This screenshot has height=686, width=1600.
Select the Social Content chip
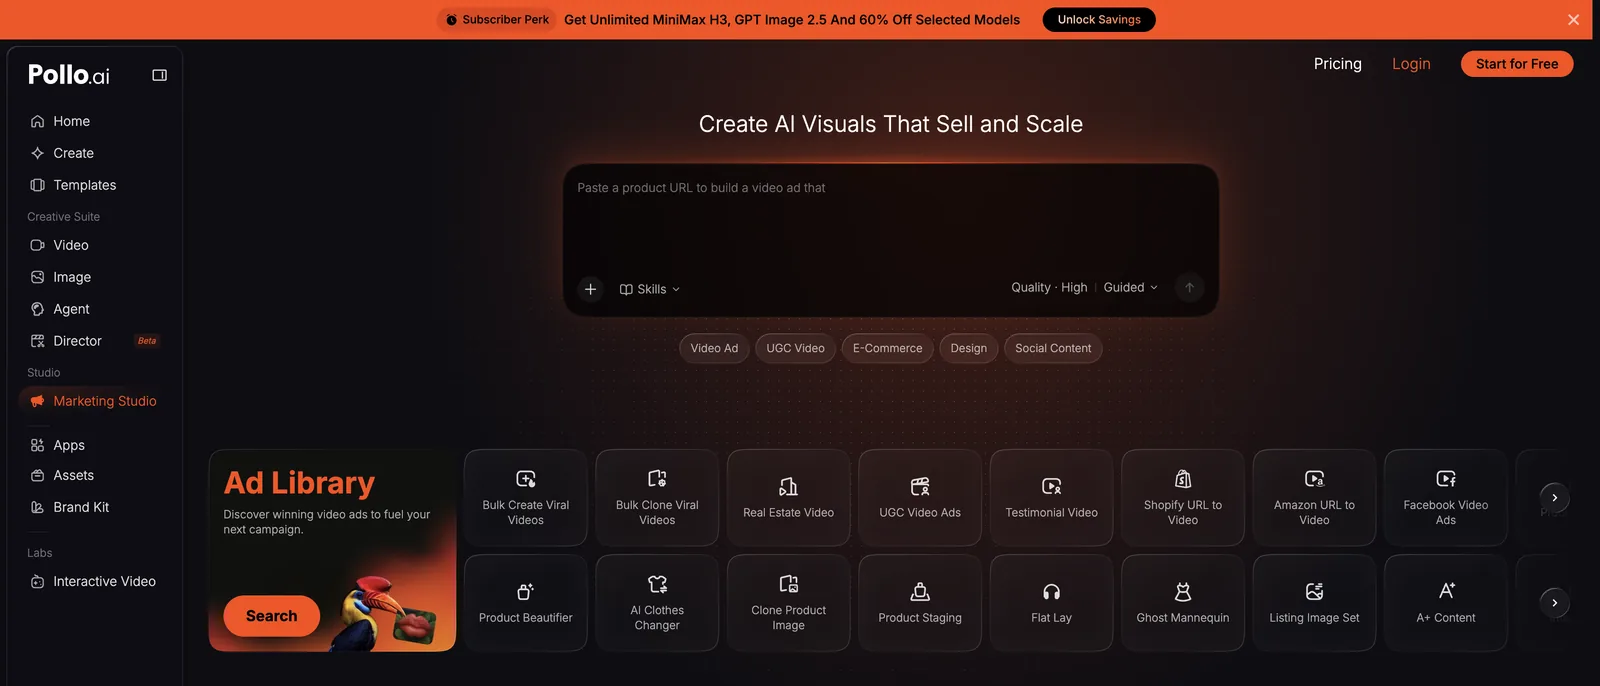tap(1053, 348)
